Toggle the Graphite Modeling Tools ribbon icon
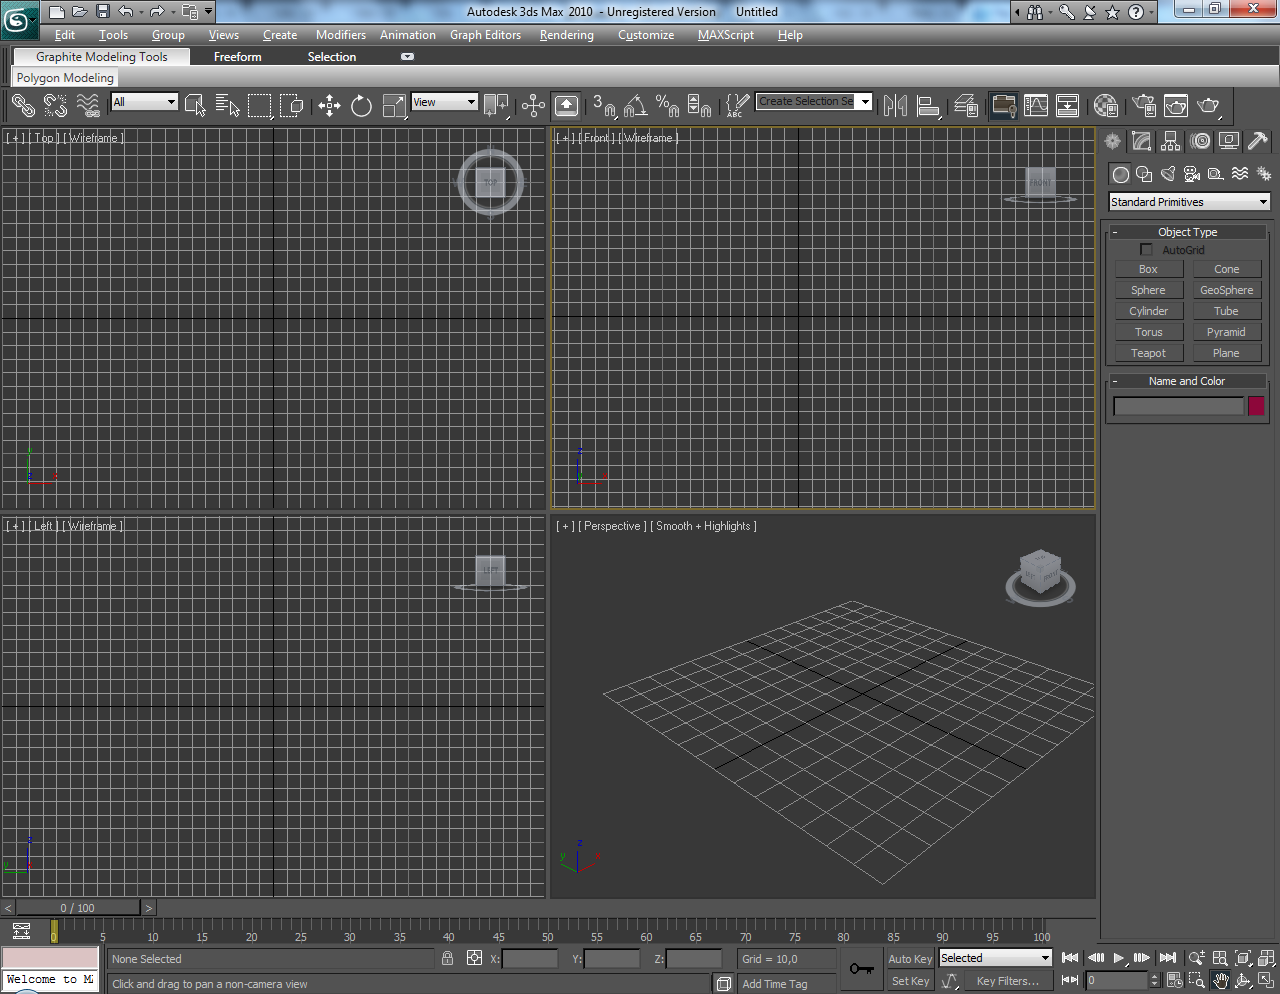The image size is (1280, 994). click(1003, 105)
